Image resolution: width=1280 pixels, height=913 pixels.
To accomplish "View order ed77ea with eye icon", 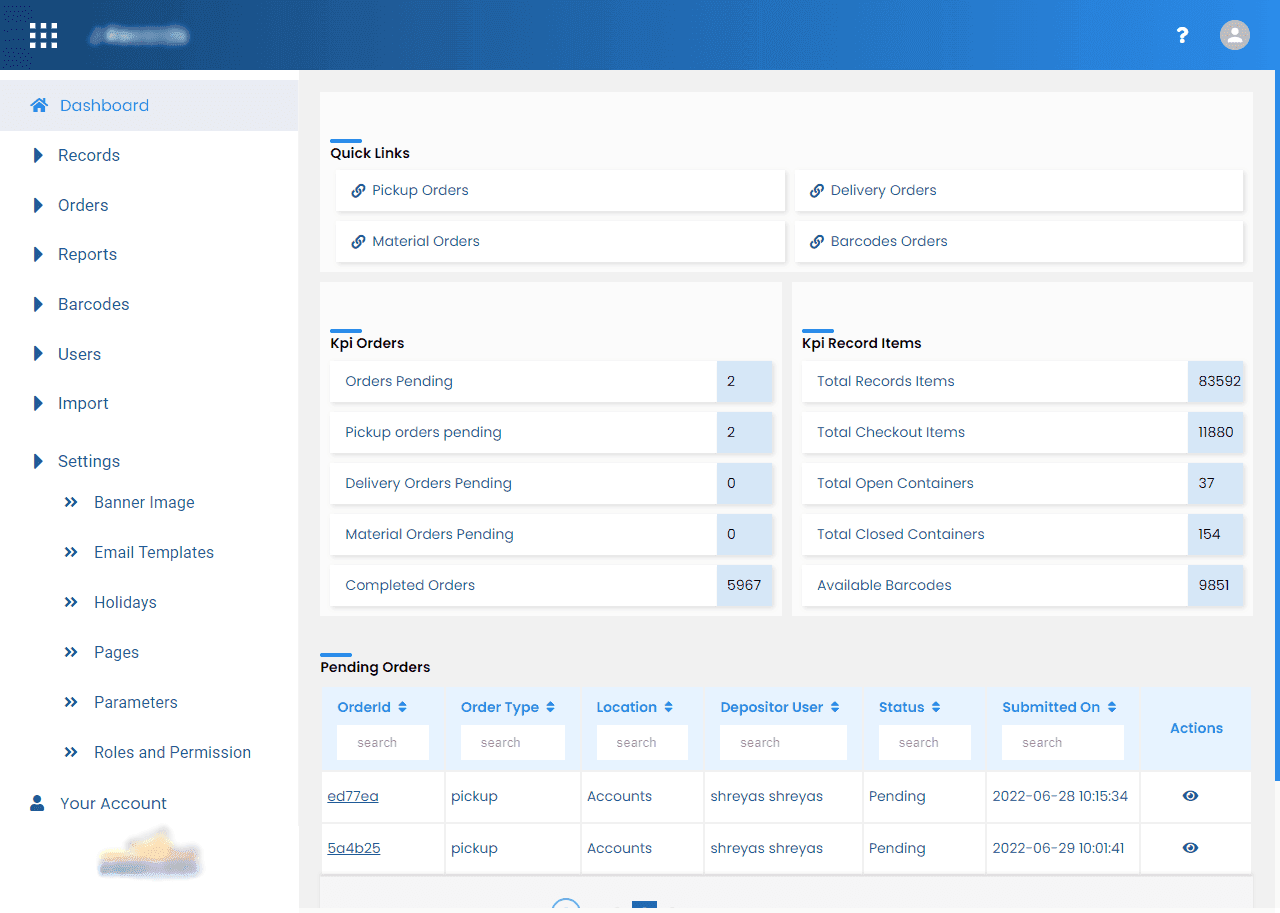I will pos(1190,796).
